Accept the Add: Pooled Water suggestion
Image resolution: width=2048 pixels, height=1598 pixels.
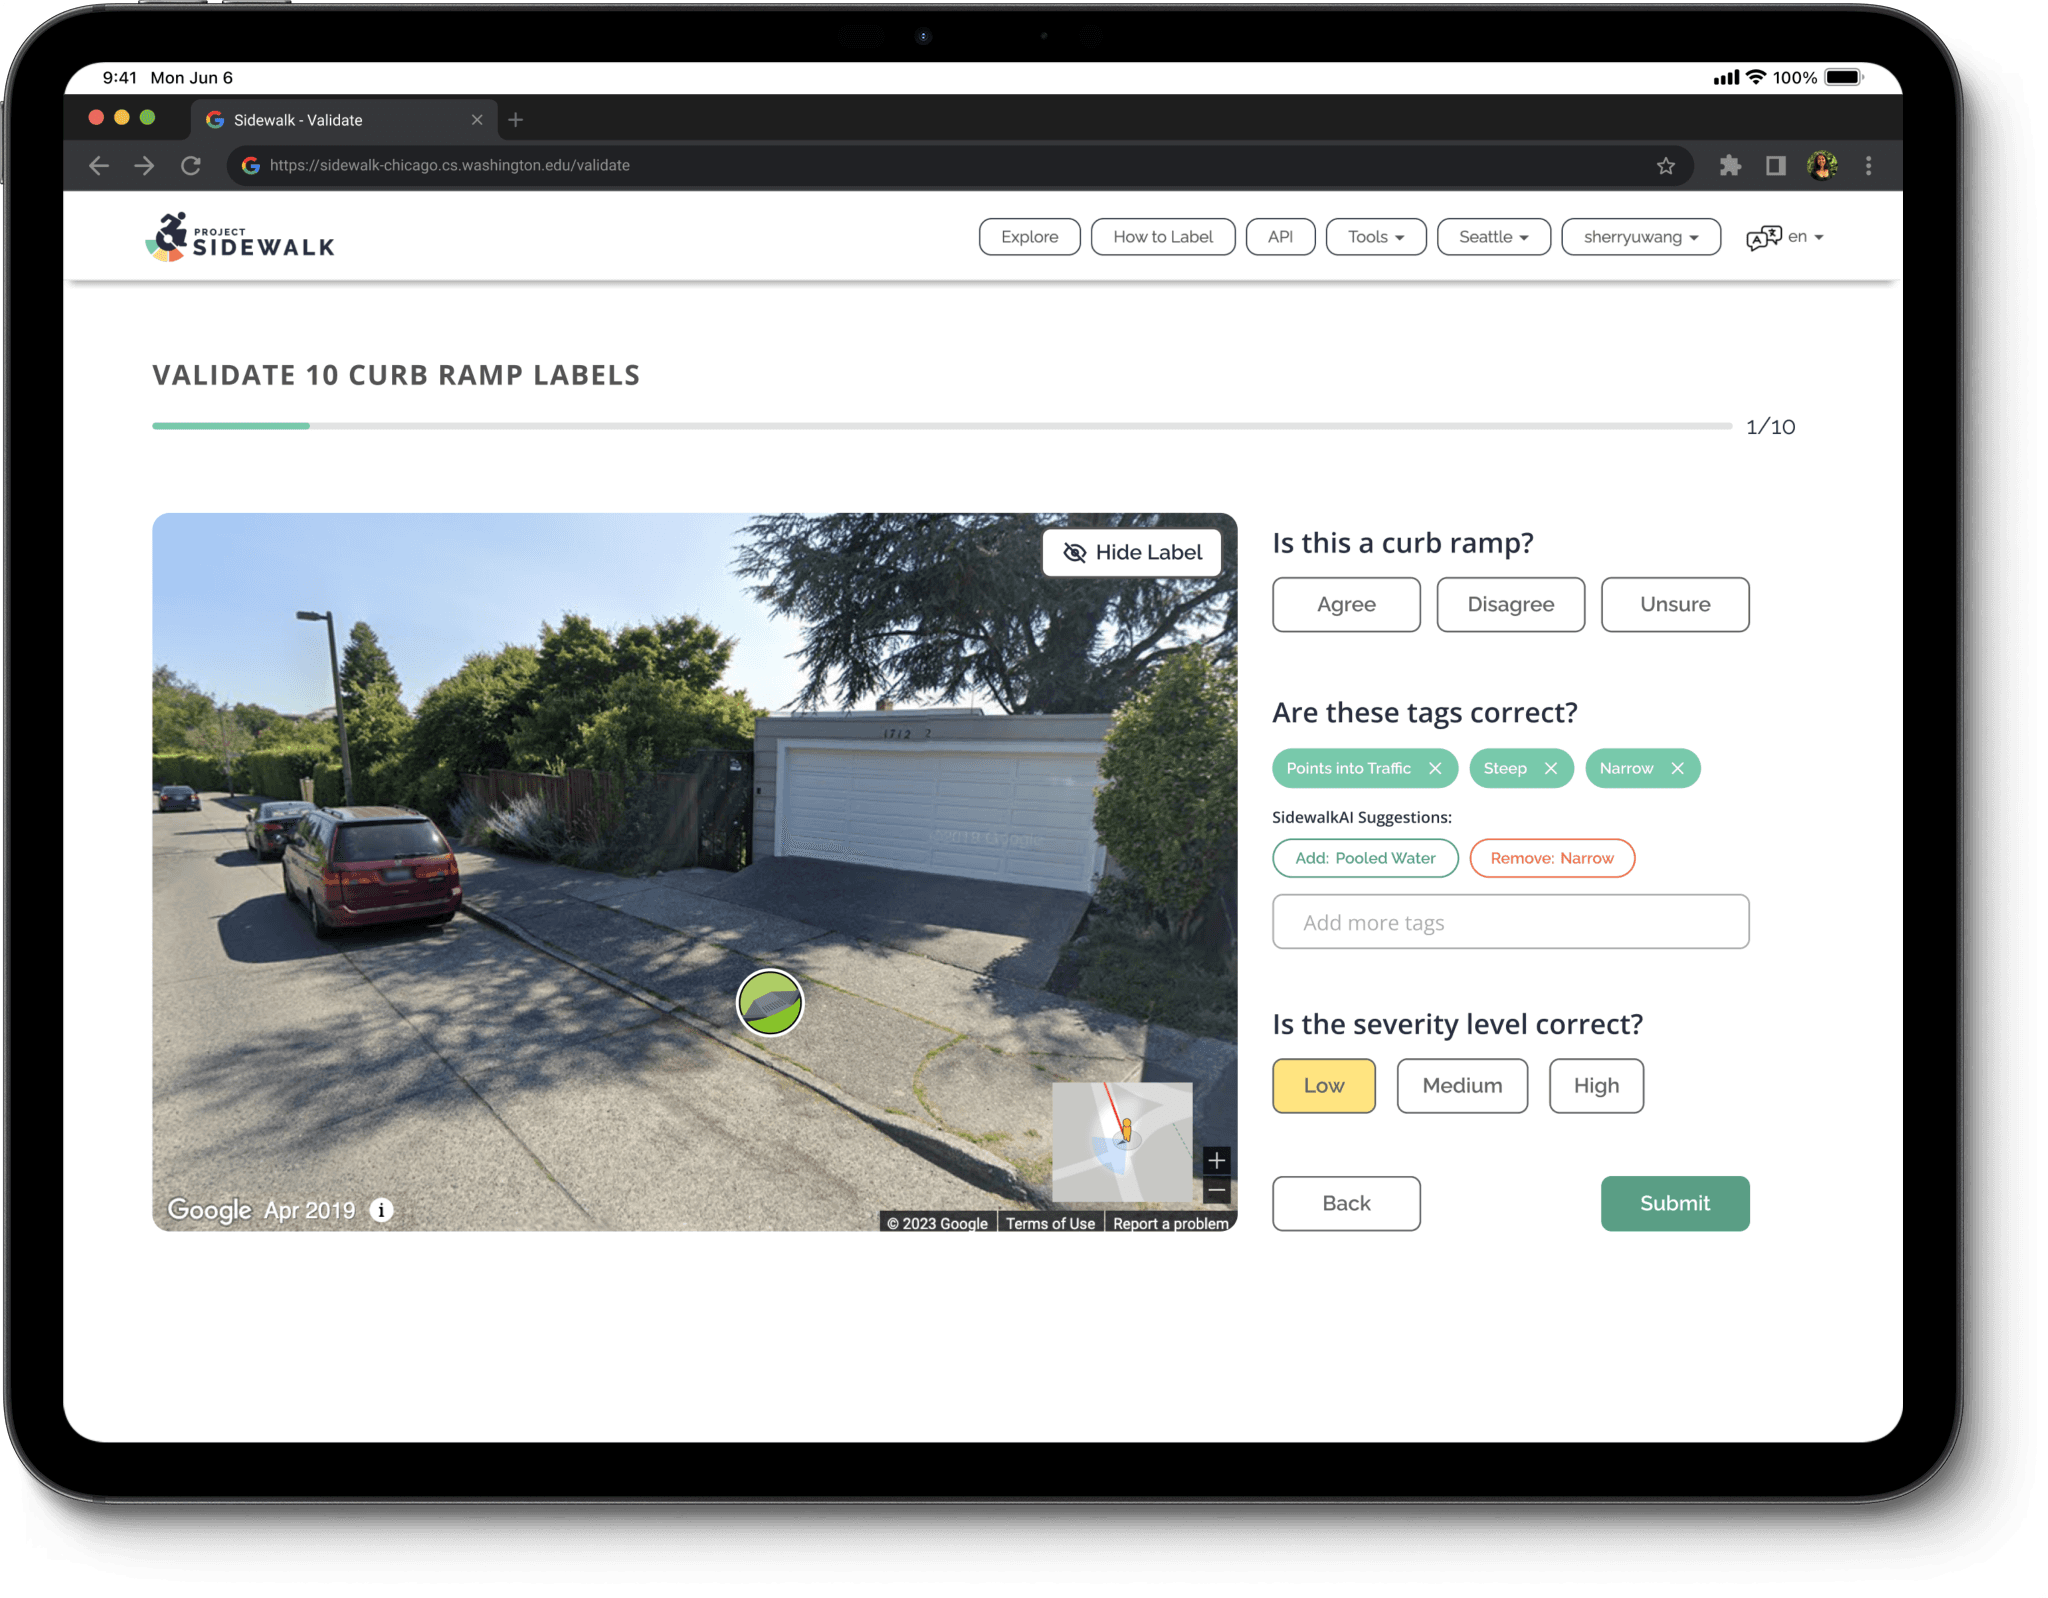1365,858
